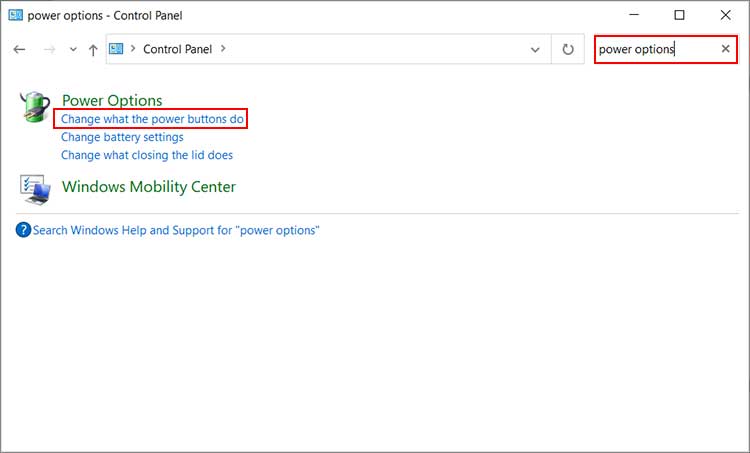This screenshot has width=750, height=453.
Task: Click the Back arrow navigation button
Action: [19, 49]
